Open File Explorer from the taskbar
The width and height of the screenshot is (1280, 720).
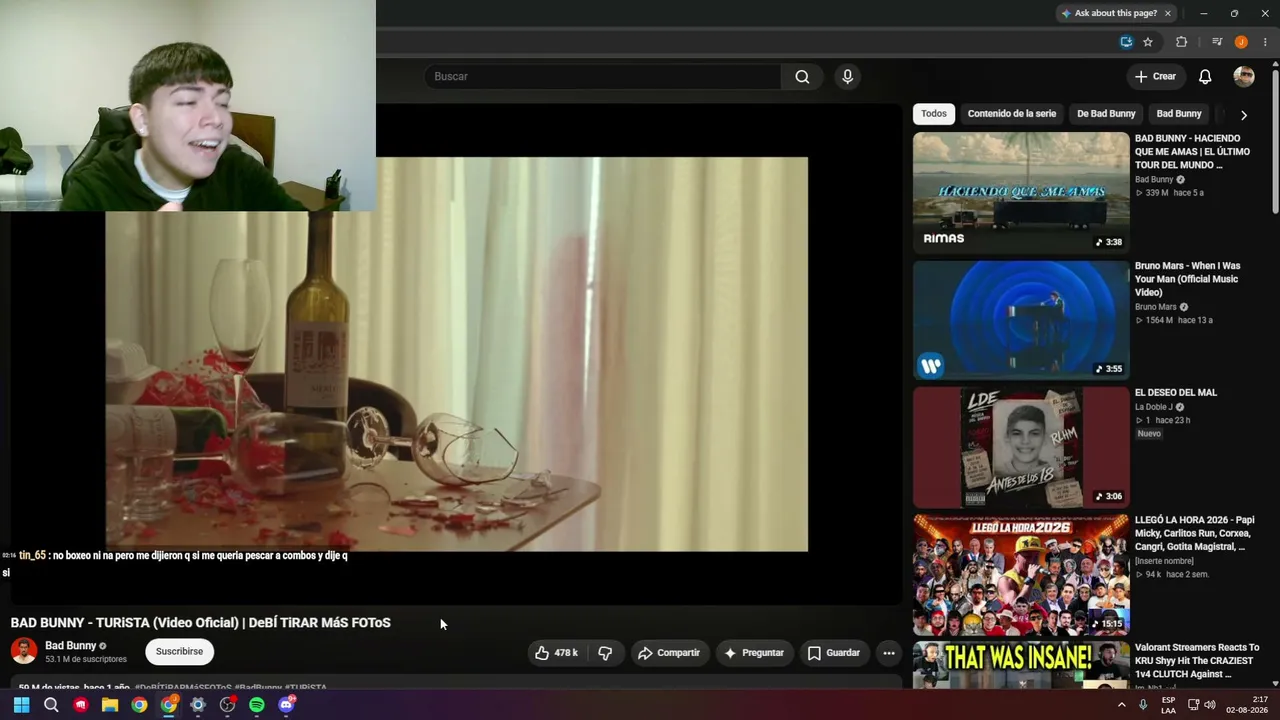coord(110,705)
